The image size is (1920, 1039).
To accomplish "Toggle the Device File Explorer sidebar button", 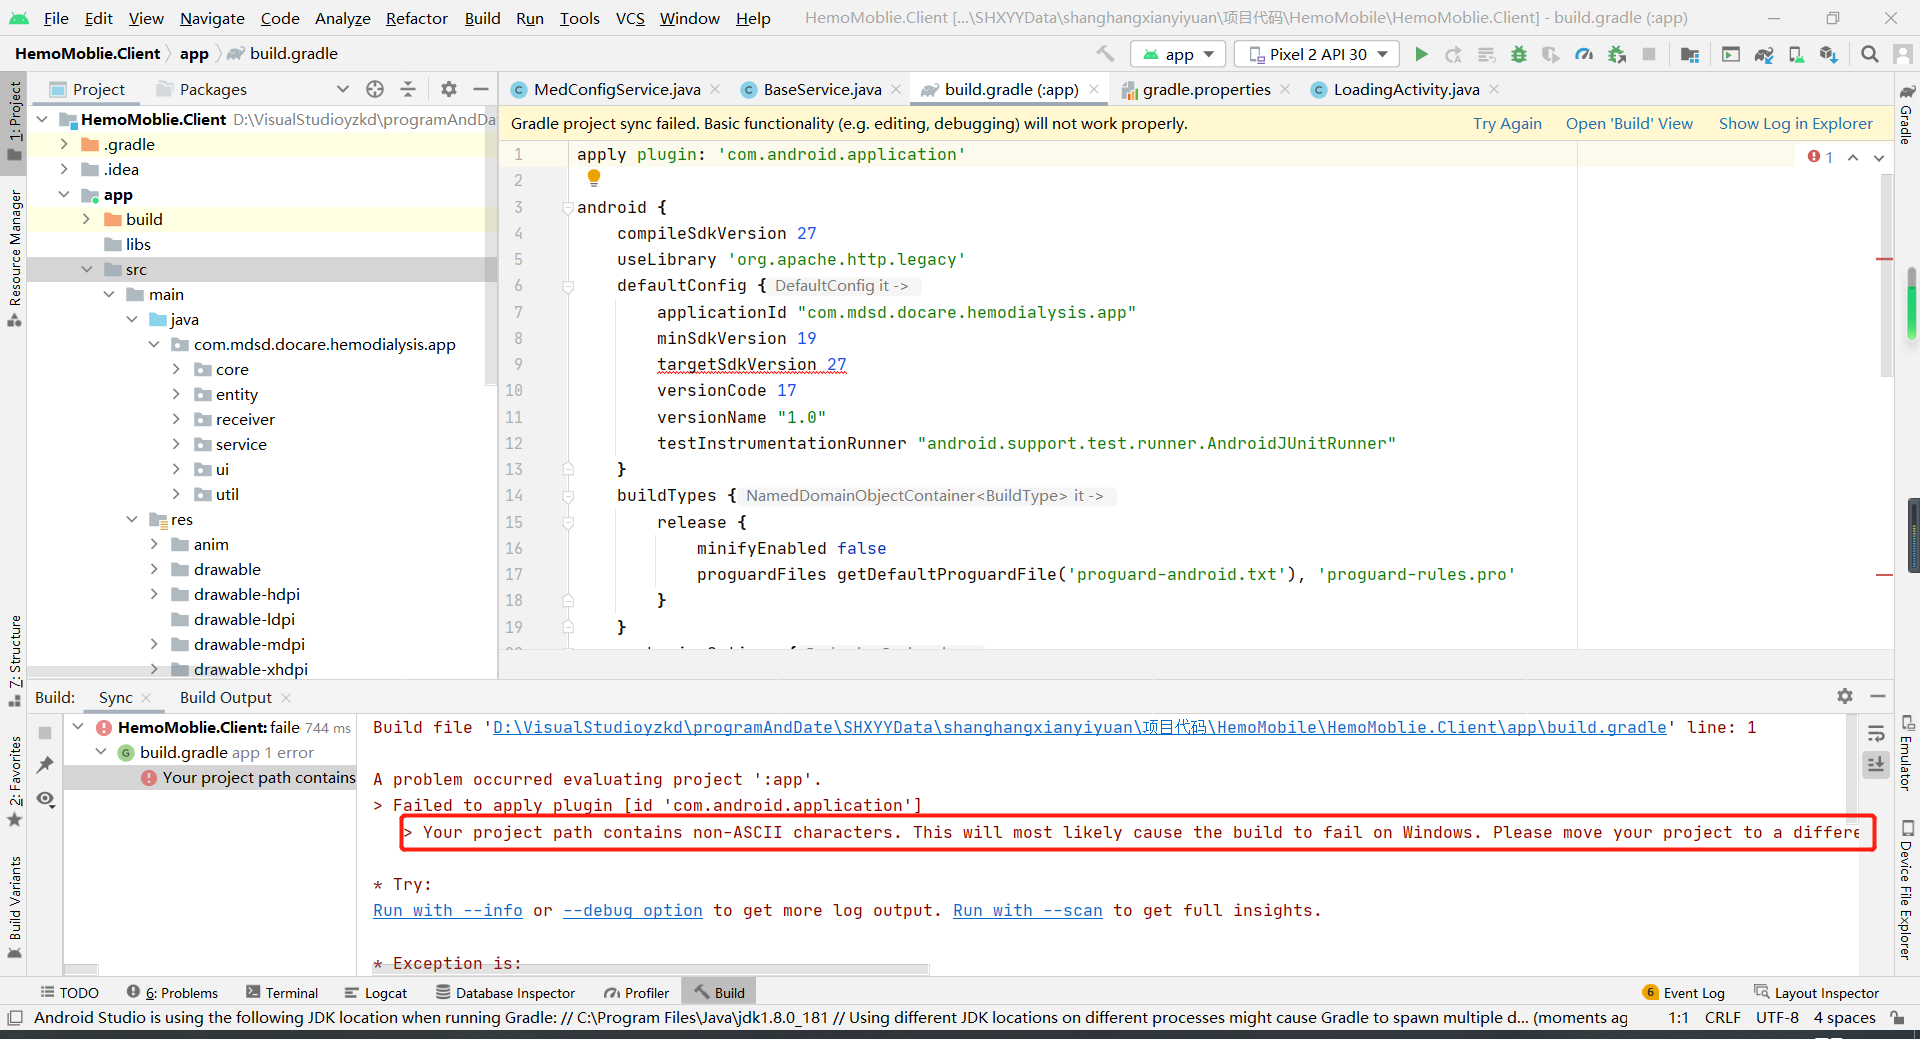I will (x=1906, y=890).
